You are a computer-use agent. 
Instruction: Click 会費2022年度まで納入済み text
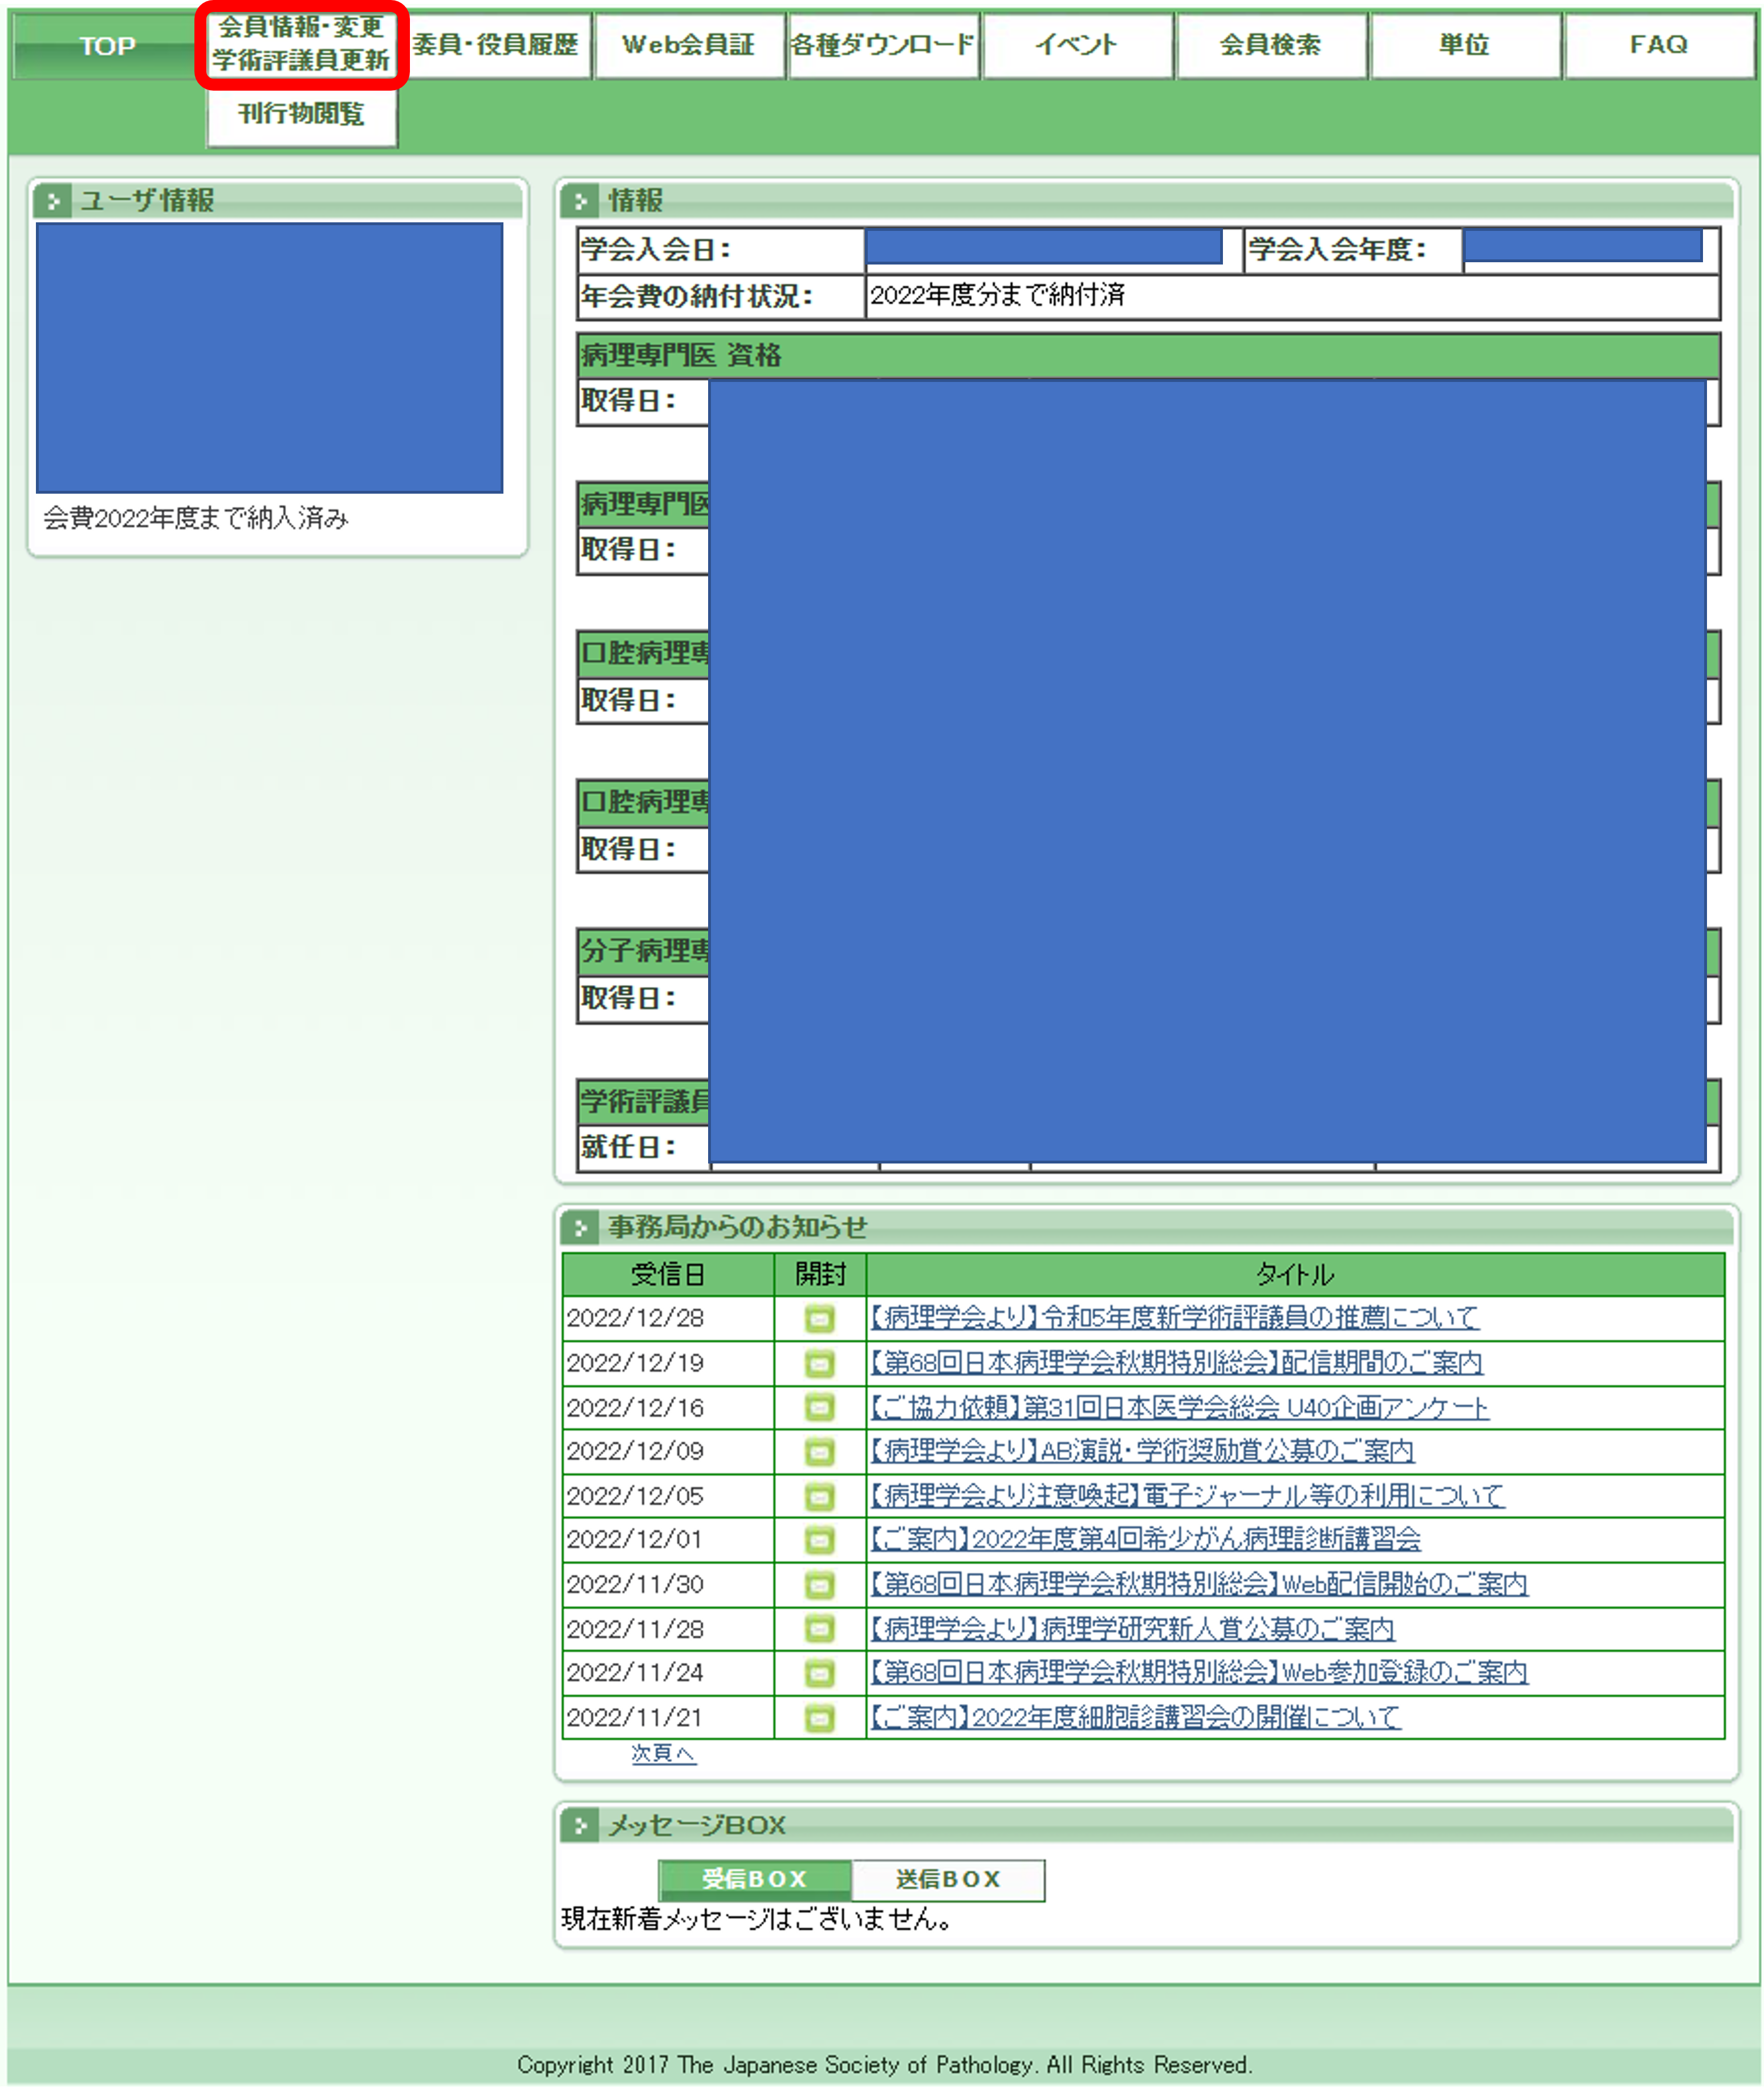pos(196,518)
